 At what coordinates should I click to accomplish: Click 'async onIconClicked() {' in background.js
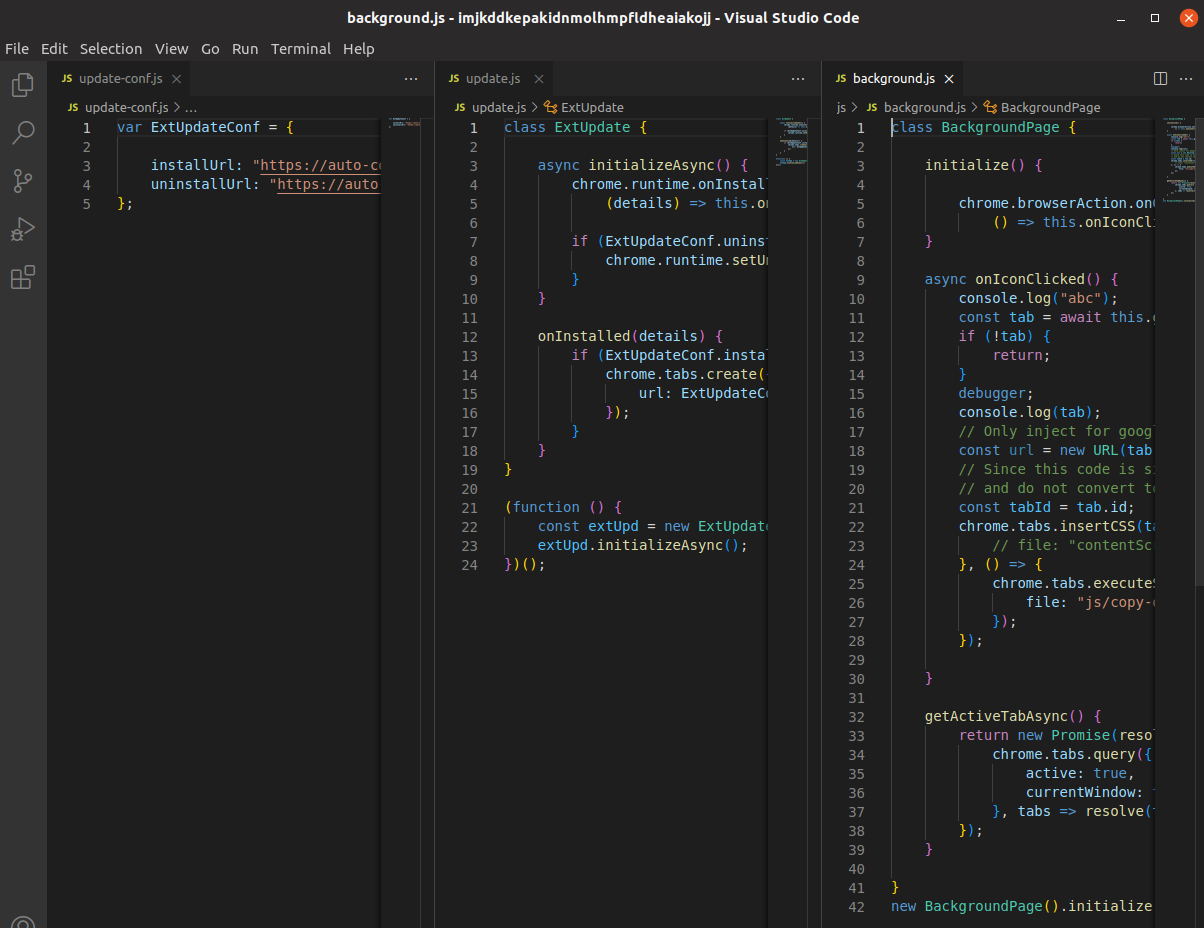click(x=1021, y=280)
